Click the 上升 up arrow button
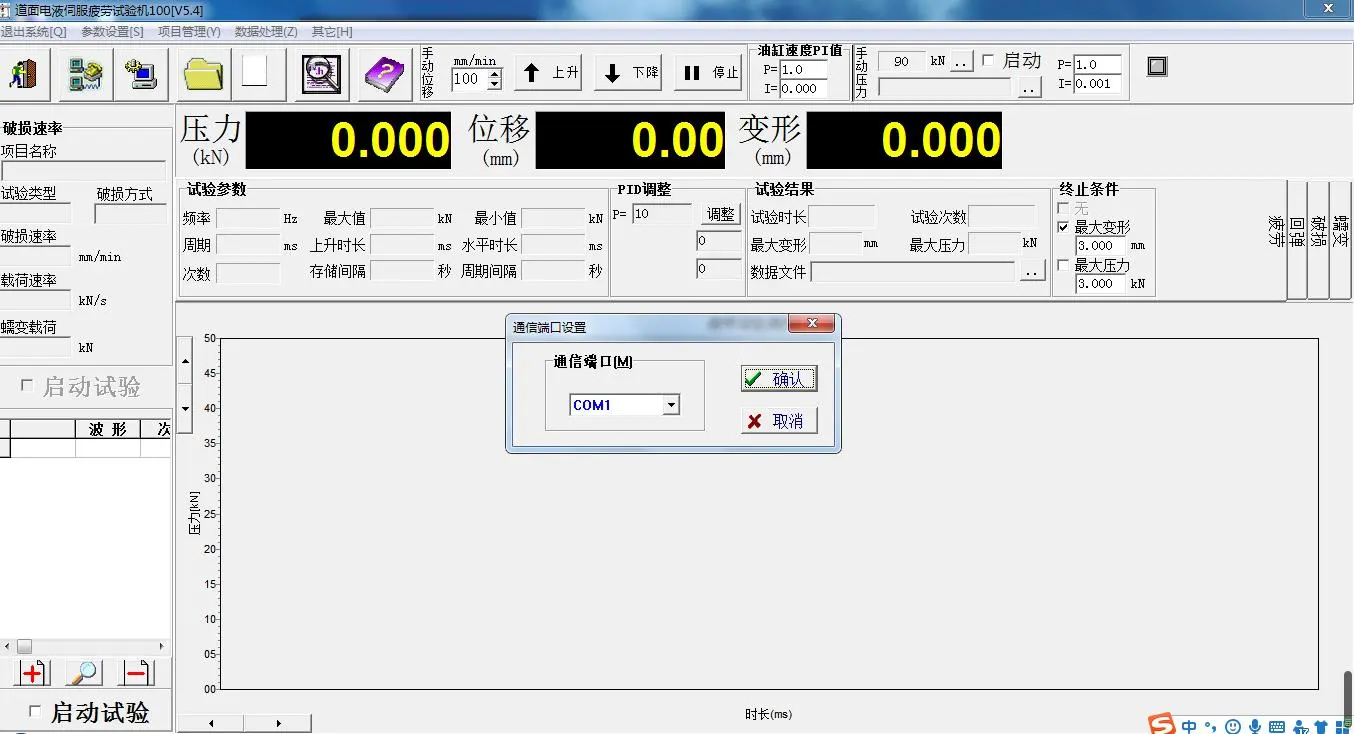The image size is (1354, 734). [549, 72]
